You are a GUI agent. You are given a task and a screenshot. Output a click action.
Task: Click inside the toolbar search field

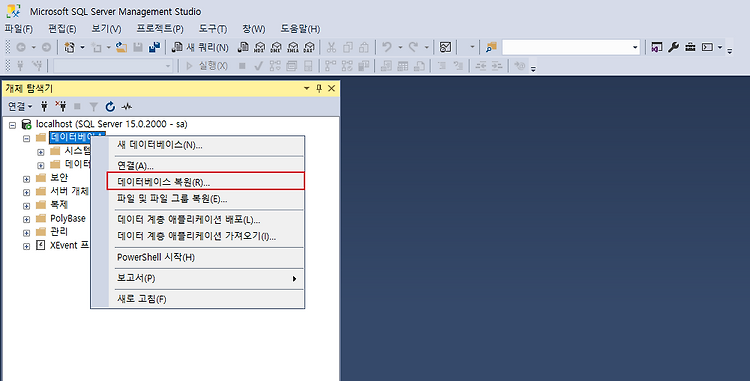(x=567, y=47)
